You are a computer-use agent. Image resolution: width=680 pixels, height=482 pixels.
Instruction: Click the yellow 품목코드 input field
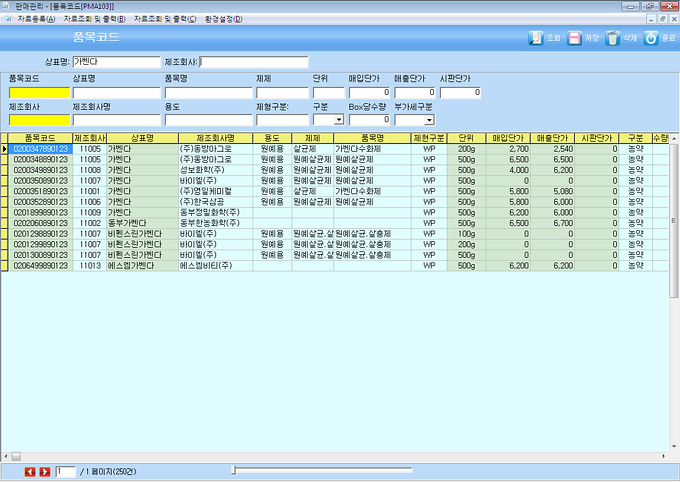coord(39,93)
